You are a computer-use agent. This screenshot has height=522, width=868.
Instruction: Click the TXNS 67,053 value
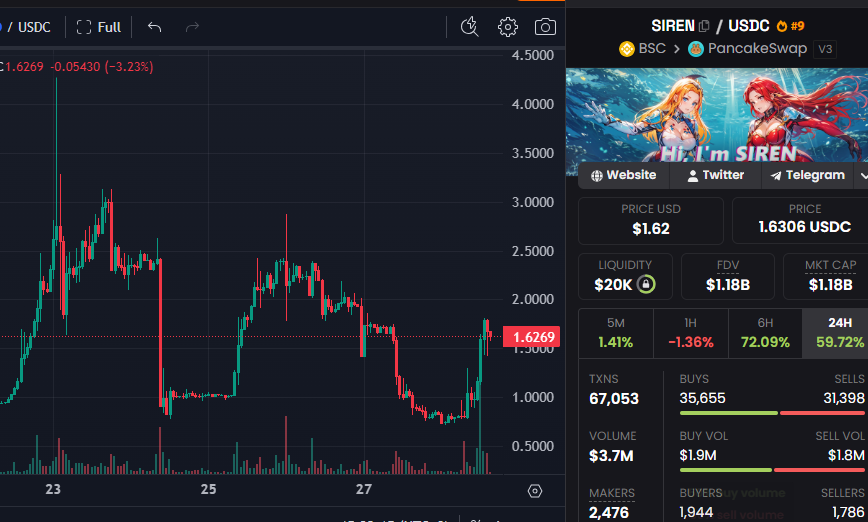click(614, 399)
